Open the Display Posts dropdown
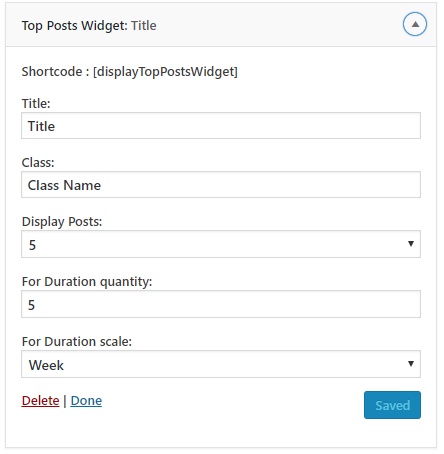This screenshot has height=454, width=444. 221,244
